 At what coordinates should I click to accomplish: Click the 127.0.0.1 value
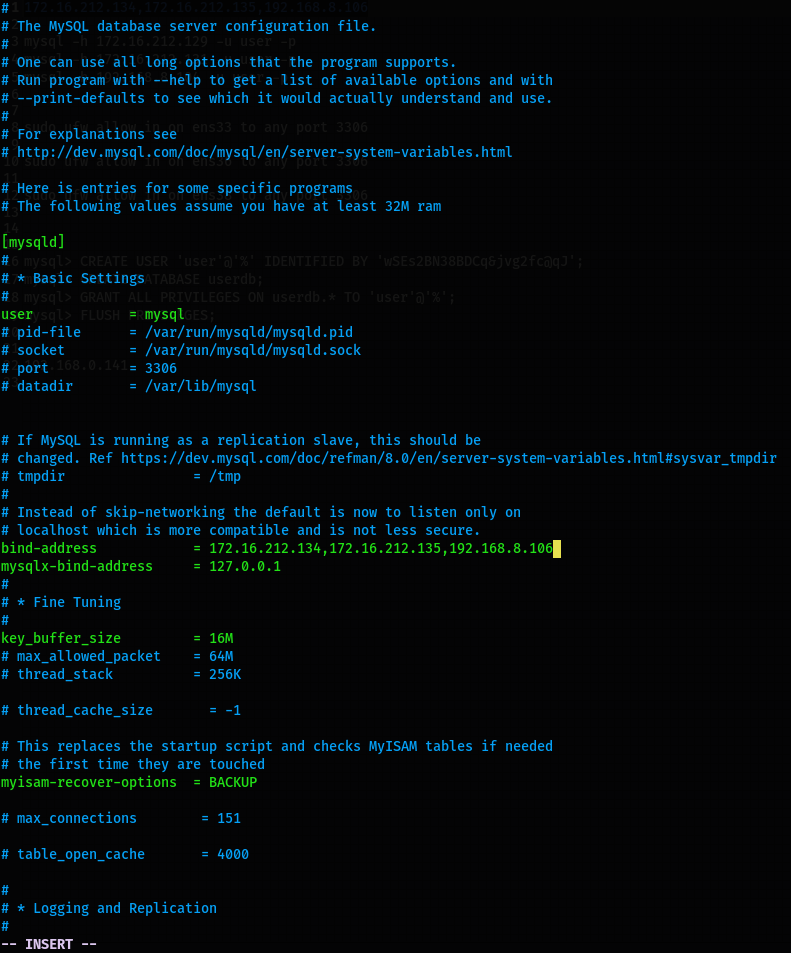pos(245,566)
